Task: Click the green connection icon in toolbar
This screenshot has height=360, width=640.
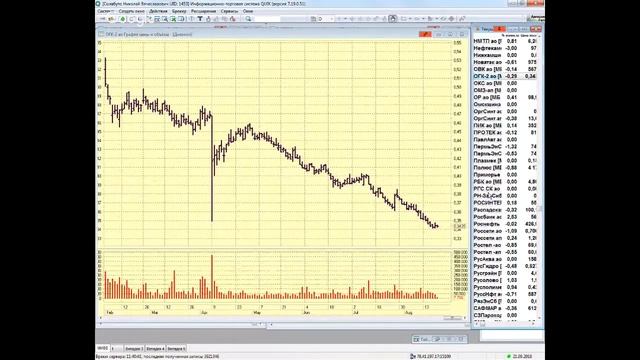Action: coord(122,19)
